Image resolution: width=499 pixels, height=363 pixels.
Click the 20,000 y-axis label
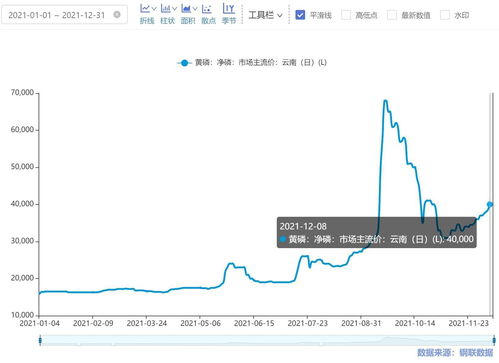click(22, 278)
